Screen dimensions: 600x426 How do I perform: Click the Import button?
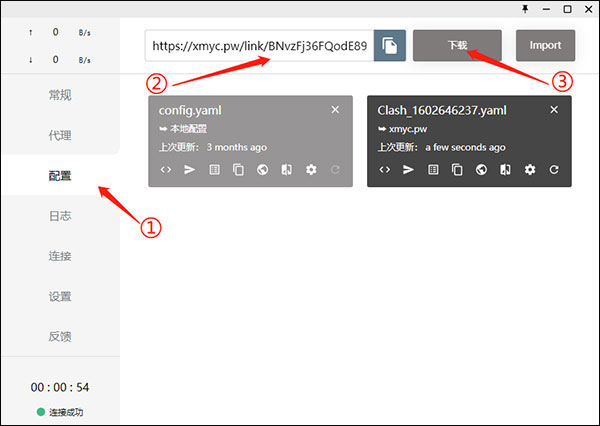click(545, 45)
